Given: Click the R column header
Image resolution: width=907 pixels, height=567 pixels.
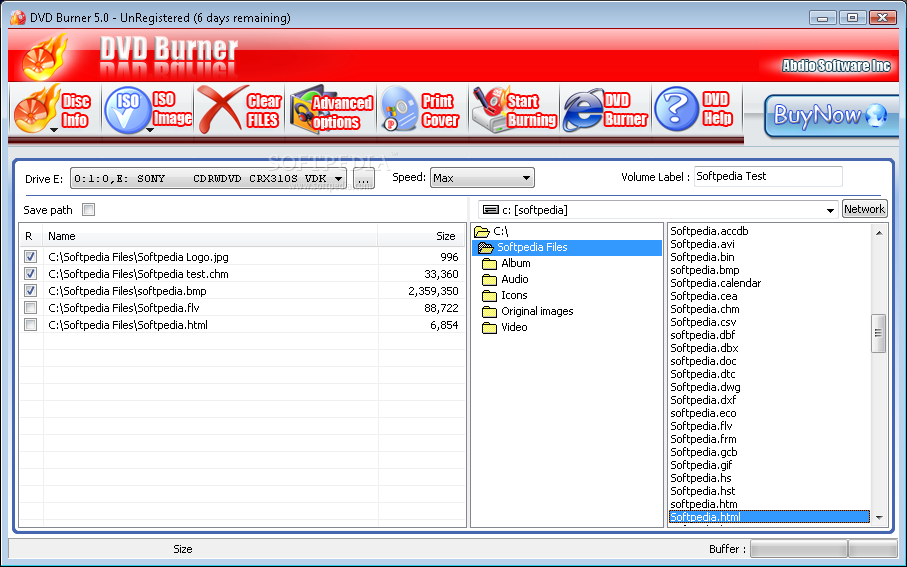Looking at the screenshot, I should pos(31,236).
